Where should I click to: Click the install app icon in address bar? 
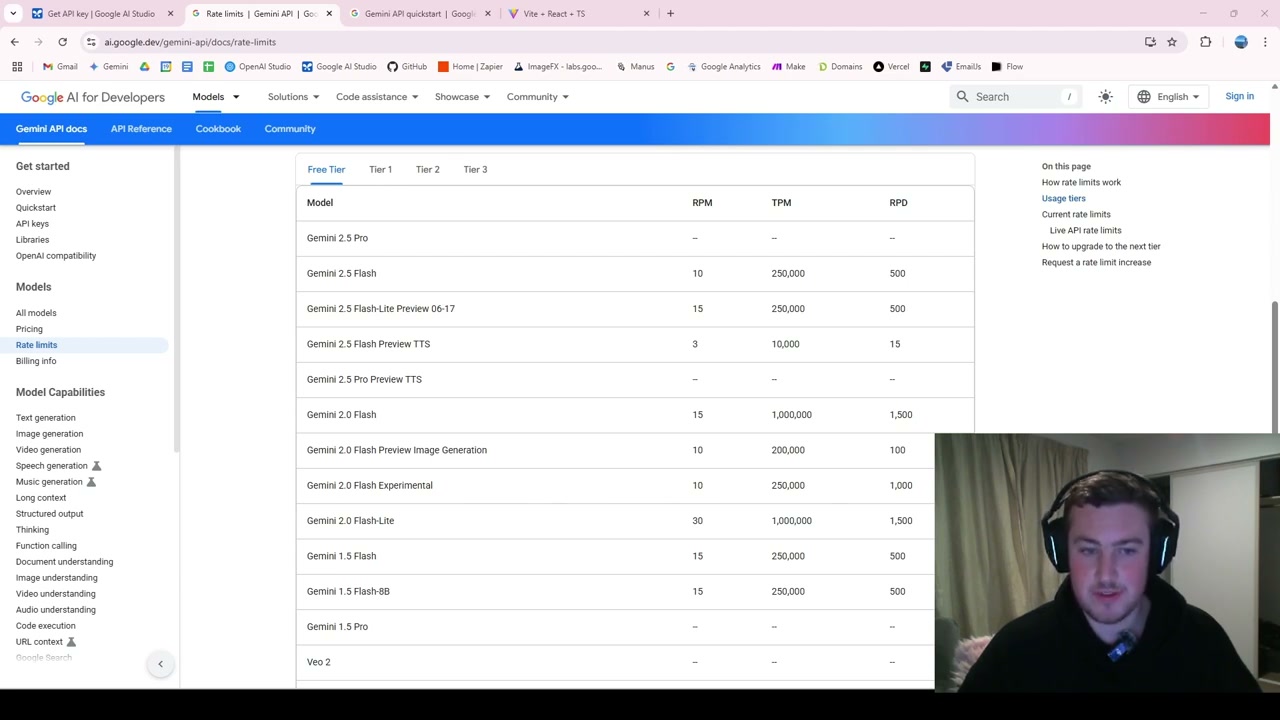(1150, 42)
